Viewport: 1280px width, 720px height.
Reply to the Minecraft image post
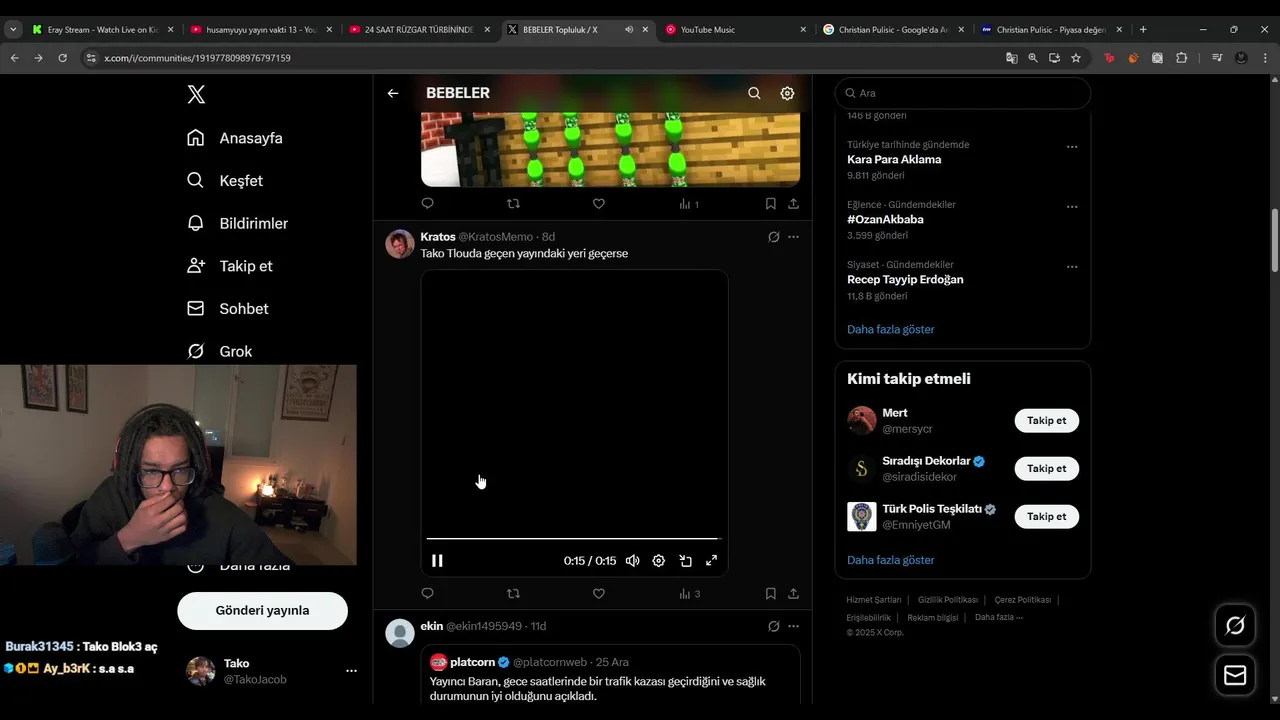[x=427, y=204]
